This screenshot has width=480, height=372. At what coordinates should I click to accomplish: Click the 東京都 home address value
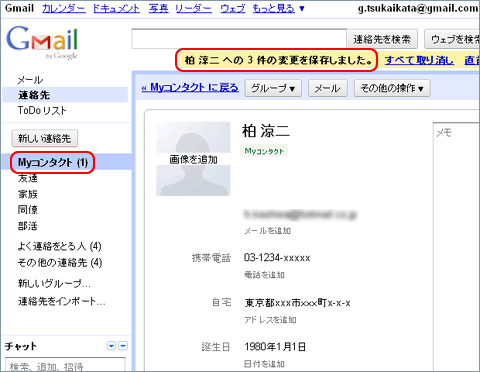tap(298, 303)
